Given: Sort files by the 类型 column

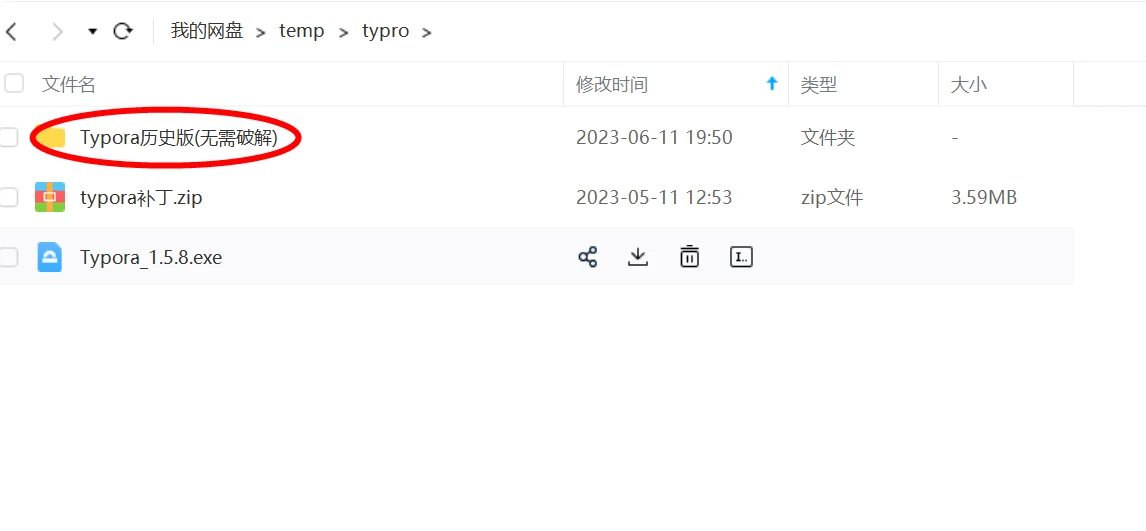Looking at the screenshot, I should pyautogui.click(x=819, y=85).
